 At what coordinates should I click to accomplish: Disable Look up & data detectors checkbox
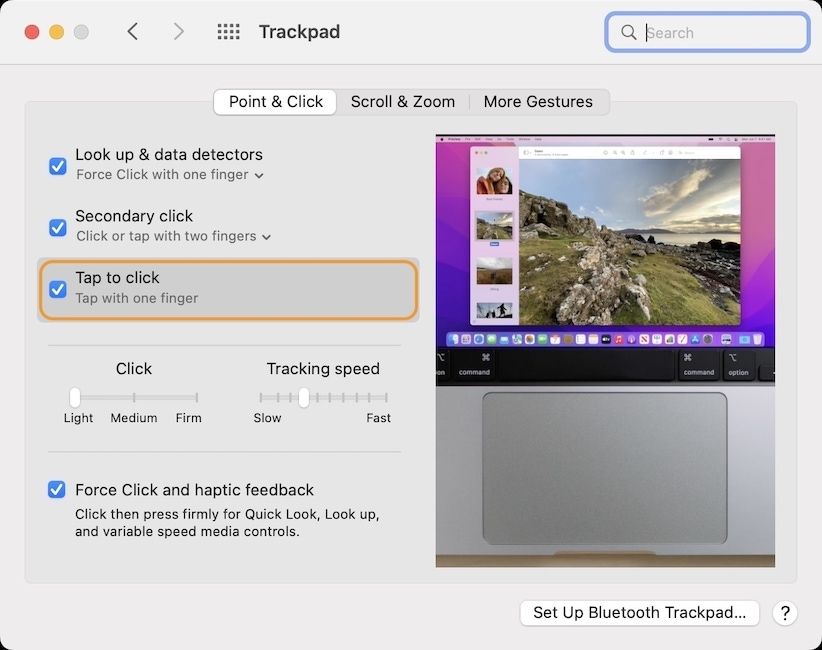[x=58, y=165]
